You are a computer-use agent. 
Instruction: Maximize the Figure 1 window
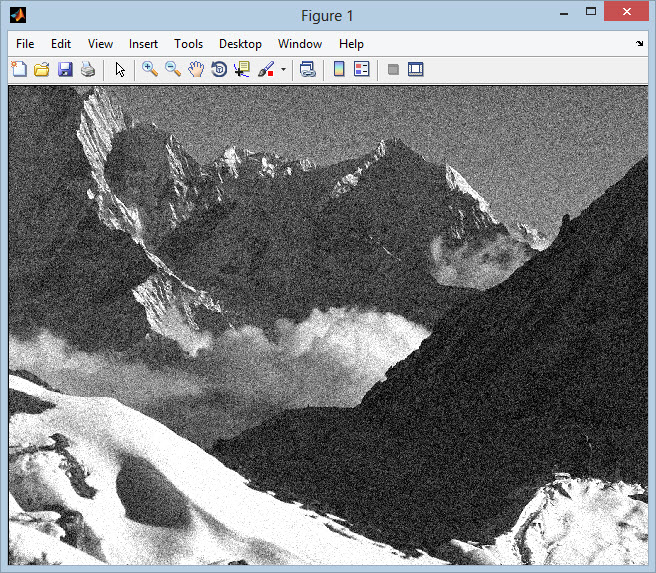point(591,12)
